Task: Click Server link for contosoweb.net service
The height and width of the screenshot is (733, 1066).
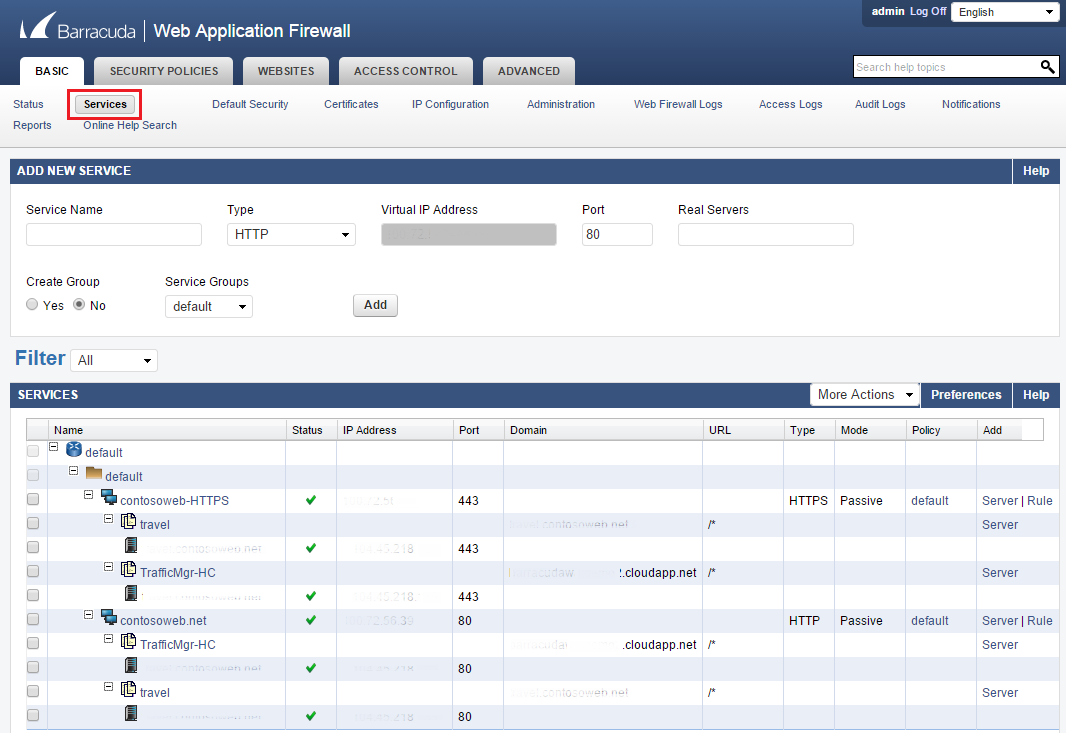Action: pos(999,621)
